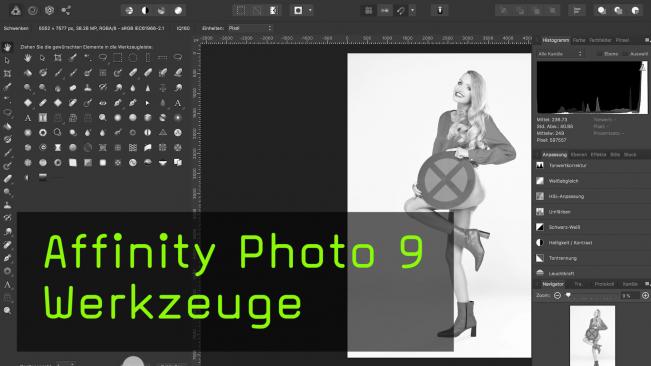Select the Crop tool in left toolbar
Image resolution: width=651 pixels, height=366 pixels.
coord(7,74)
